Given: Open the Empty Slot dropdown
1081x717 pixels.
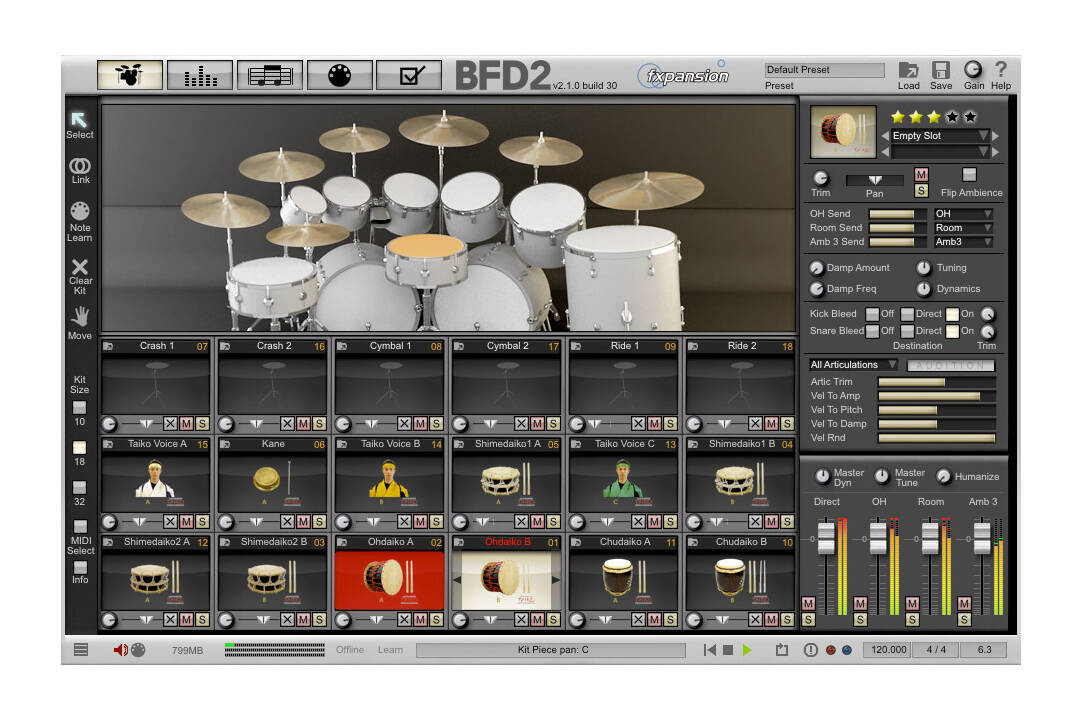Looking at the screenshot, I should click(940, 136).
